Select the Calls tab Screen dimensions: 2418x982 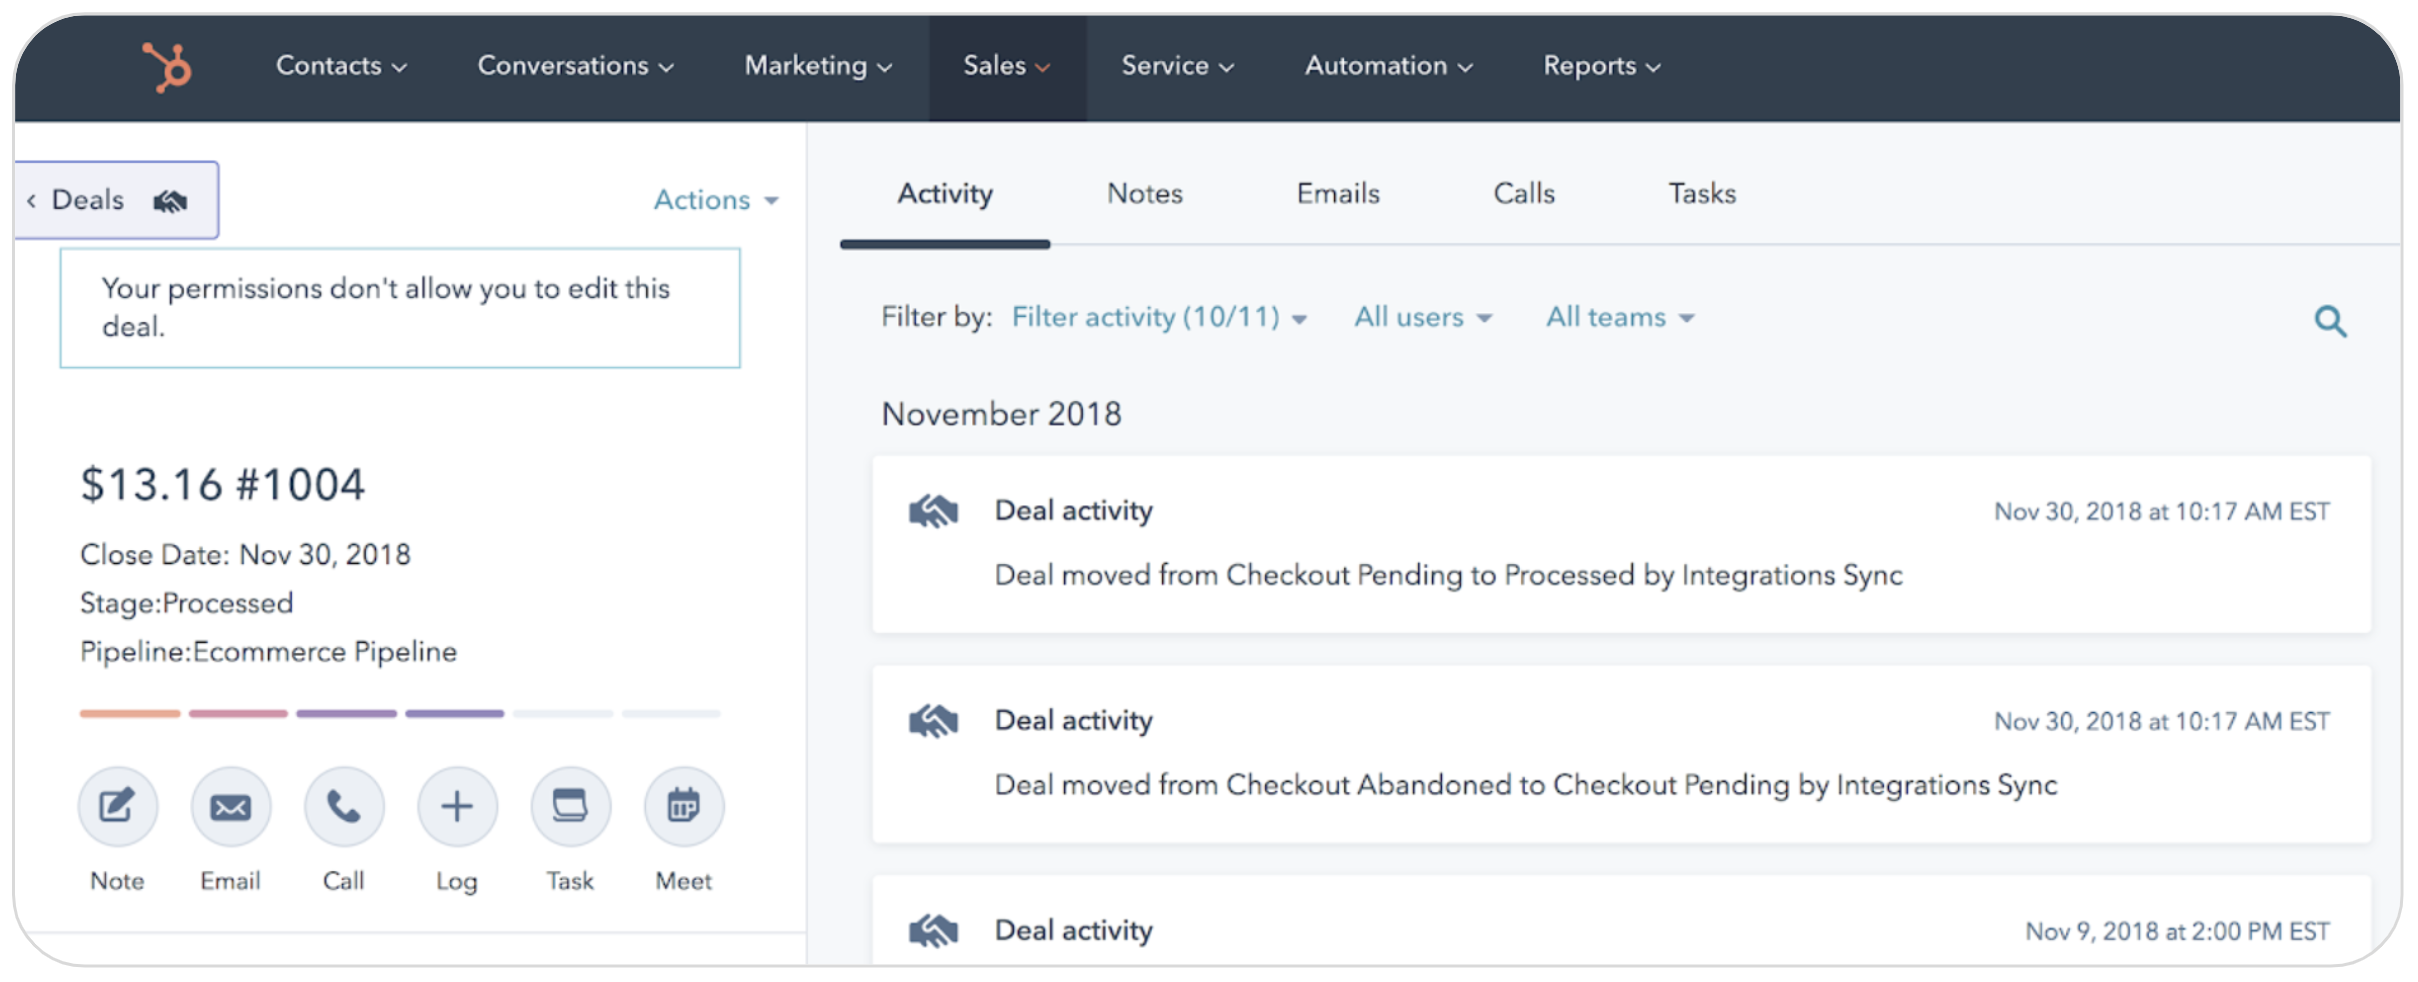click(x=1523, y=194)
